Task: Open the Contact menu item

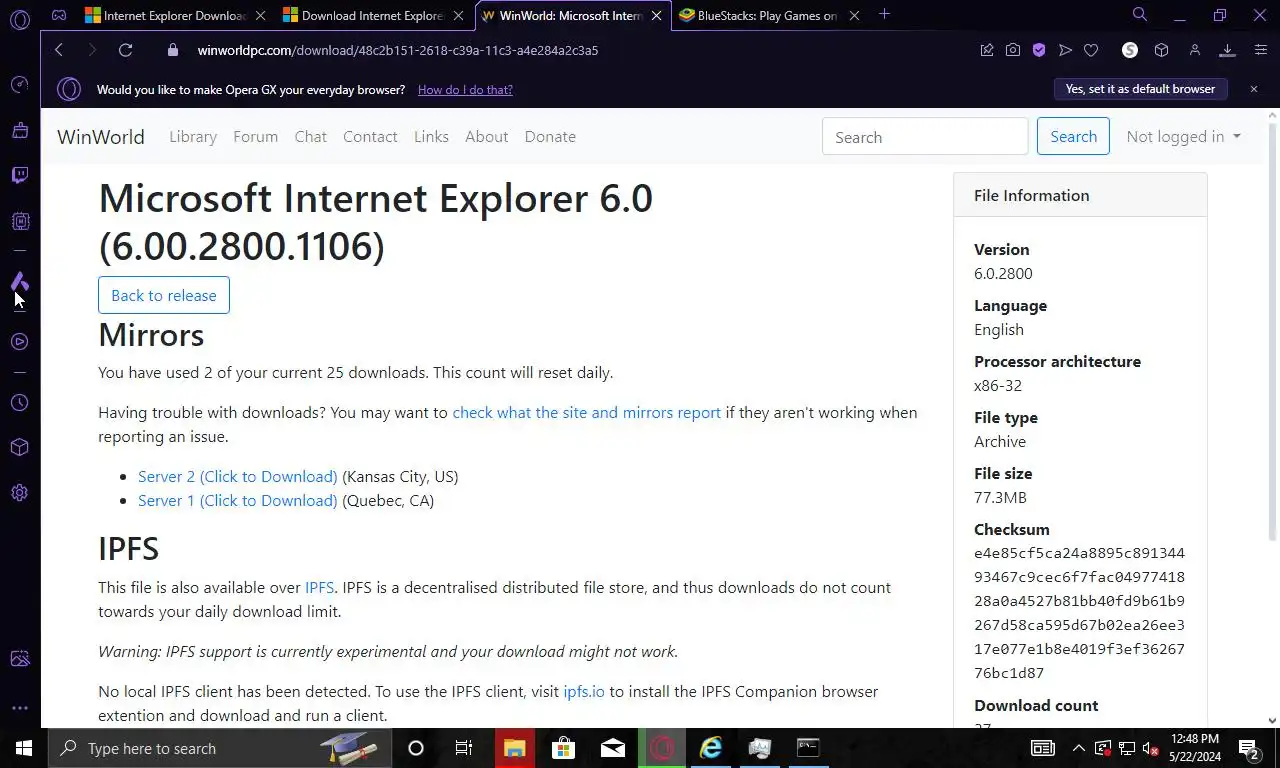Action: (x=370, y=137)
